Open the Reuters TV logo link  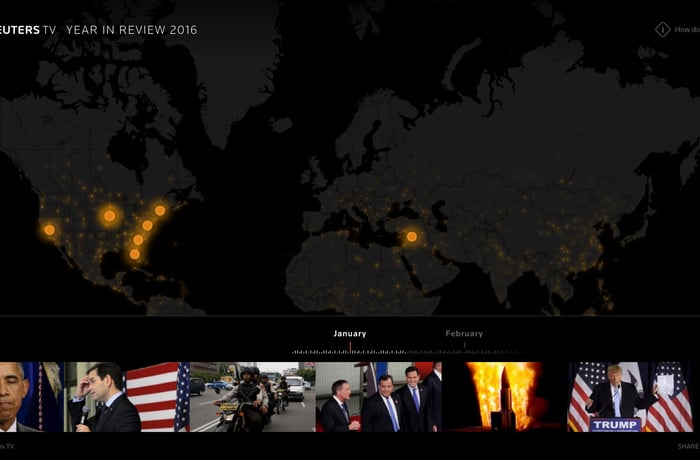pos(28,30)
